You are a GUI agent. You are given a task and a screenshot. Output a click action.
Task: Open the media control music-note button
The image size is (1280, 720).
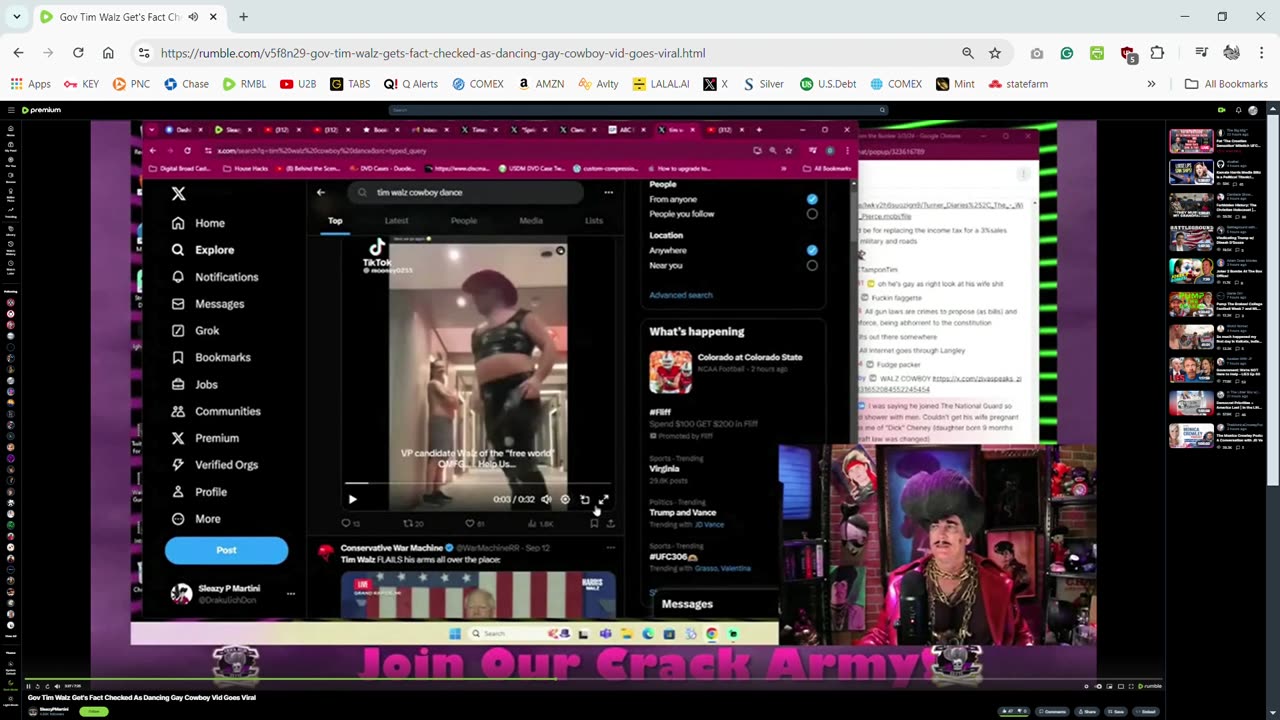pos(1201,53)
